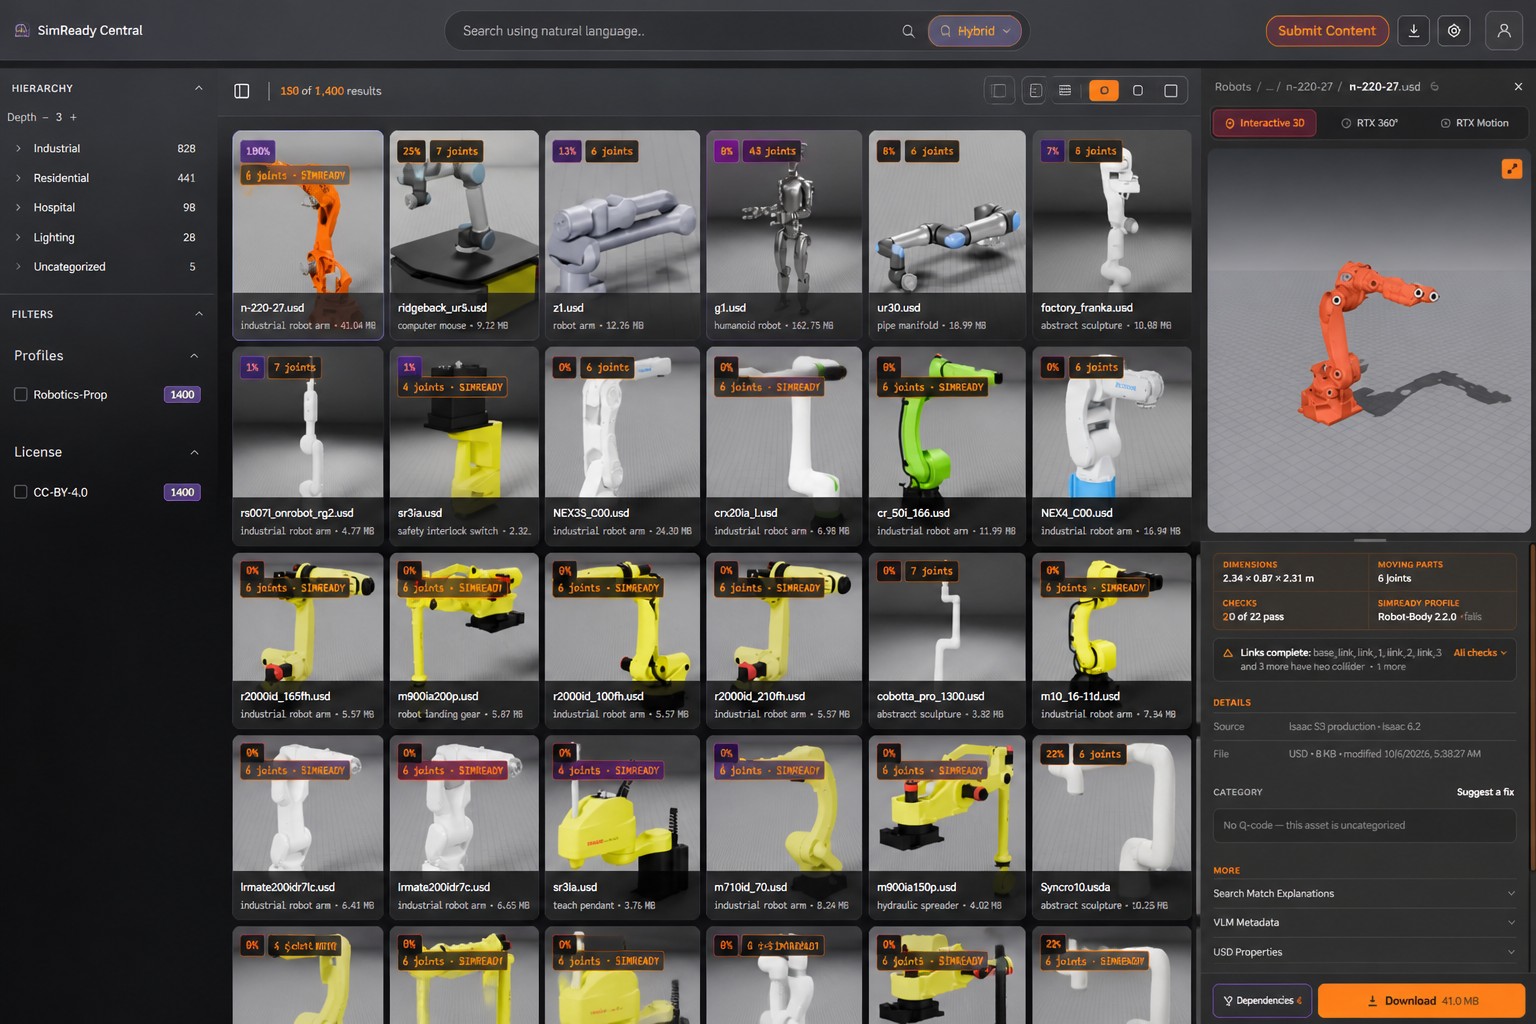Image resolution: width=1536 pixels, height=1024 pixels.
Task: Click the SimReady Central logo icon
Action: [x=21, y=31]
